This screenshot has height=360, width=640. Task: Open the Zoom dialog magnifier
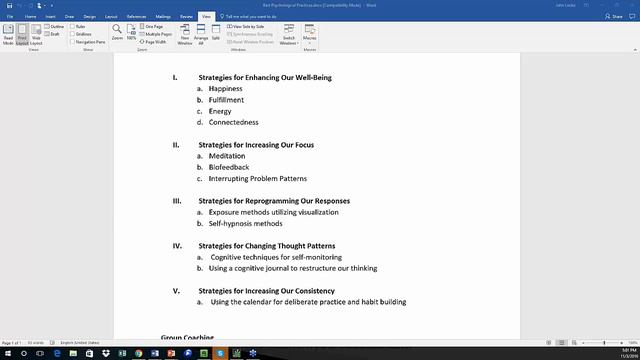(x=117, y=32)
